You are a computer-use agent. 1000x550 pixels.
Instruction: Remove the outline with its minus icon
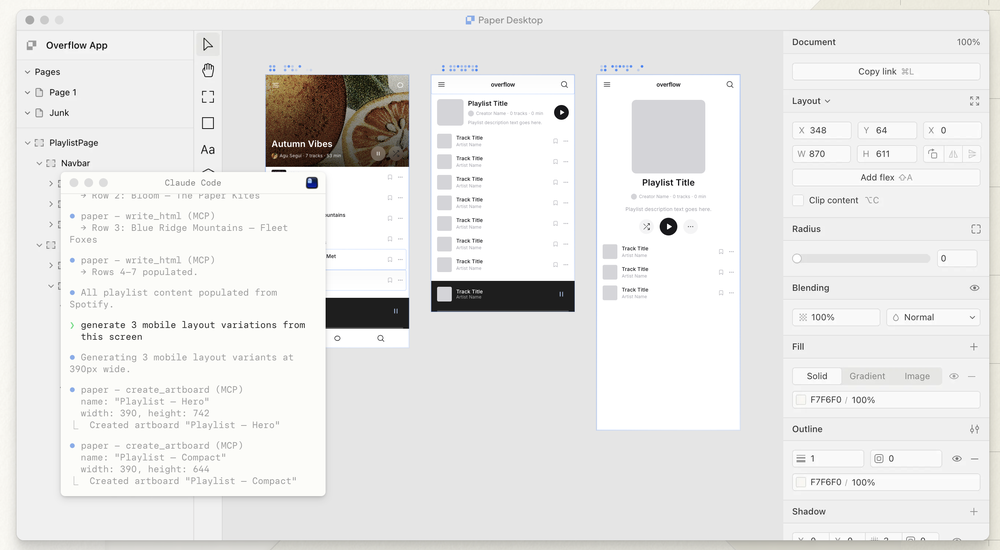tap(974, 459)
